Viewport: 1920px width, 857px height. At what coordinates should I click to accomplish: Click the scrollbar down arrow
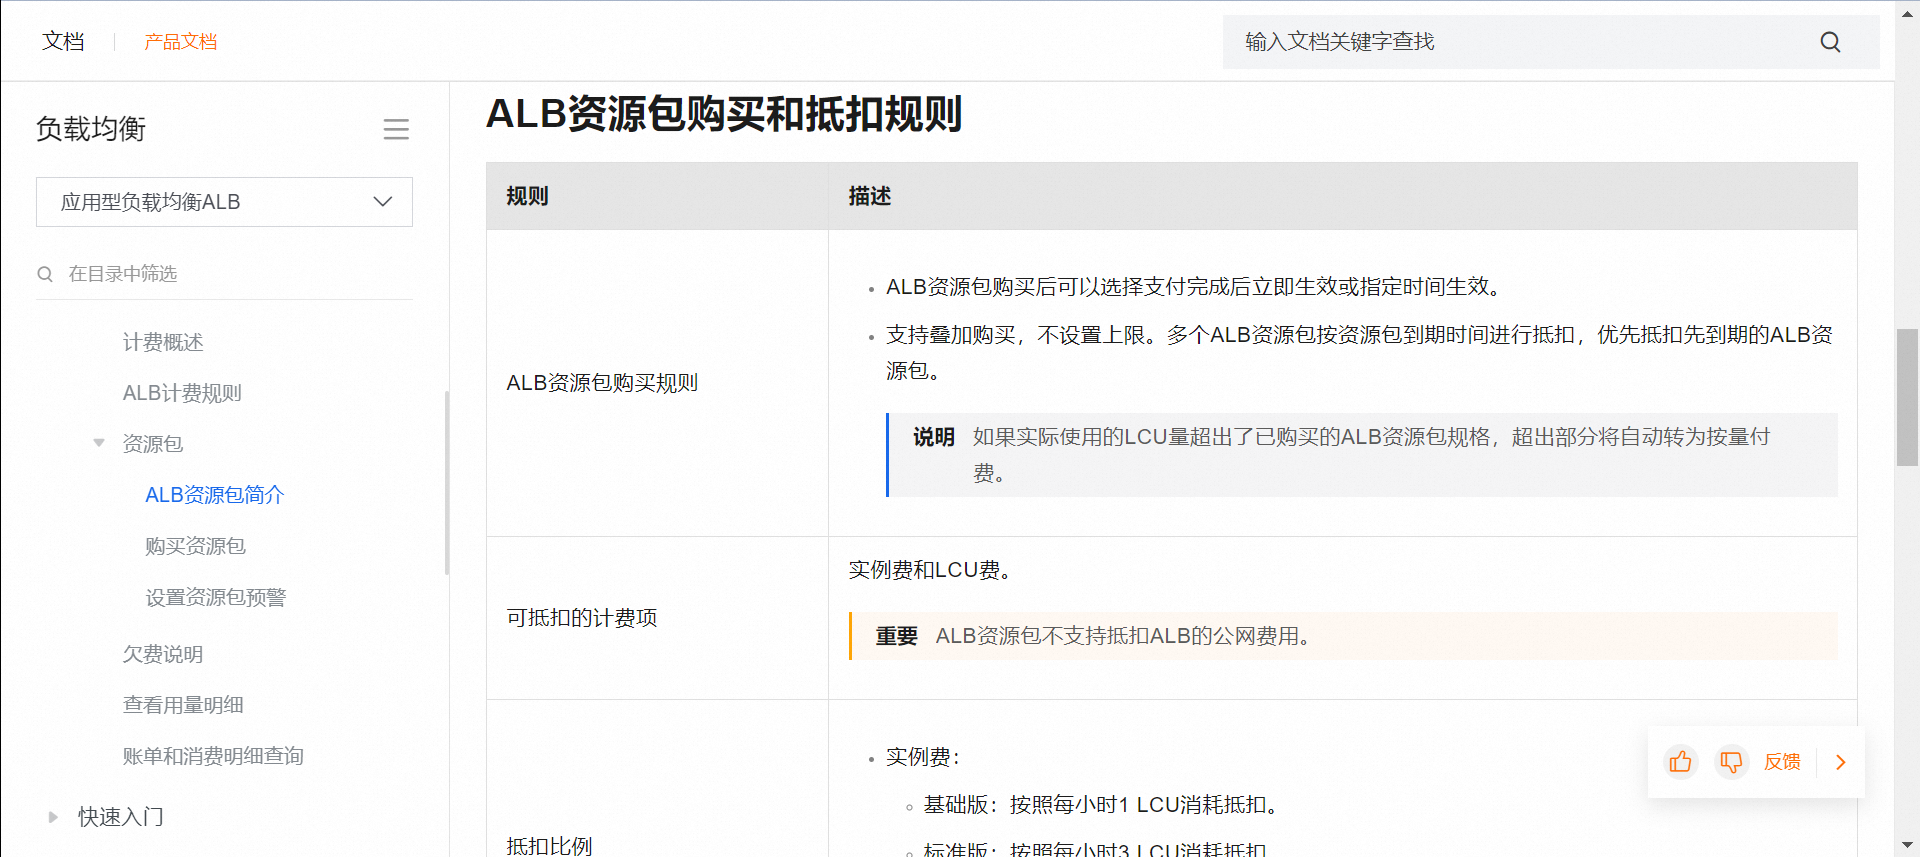[x=1908, y=846]
